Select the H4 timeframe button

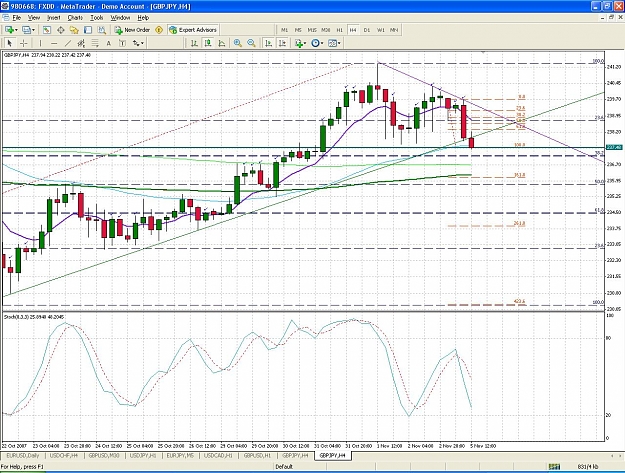click(x=353, y=30)
